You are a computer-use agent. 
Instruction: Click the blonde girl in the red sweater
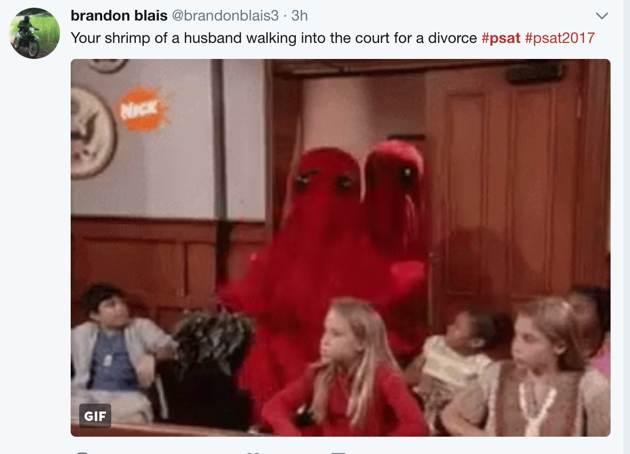[348, 370]
